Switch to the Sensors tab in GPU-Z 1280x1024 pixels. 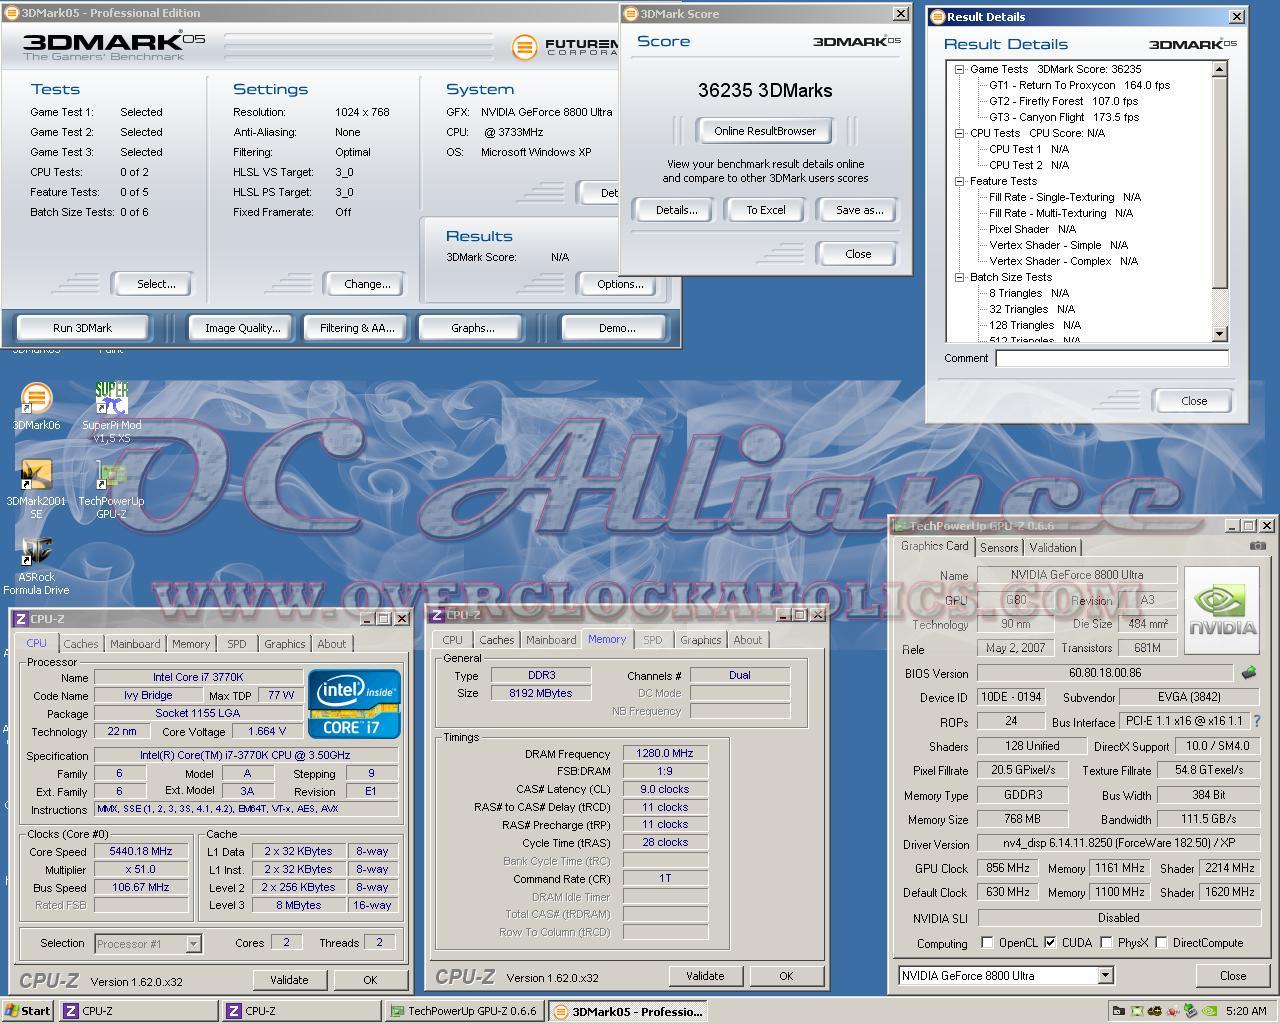tap(999, 548)
